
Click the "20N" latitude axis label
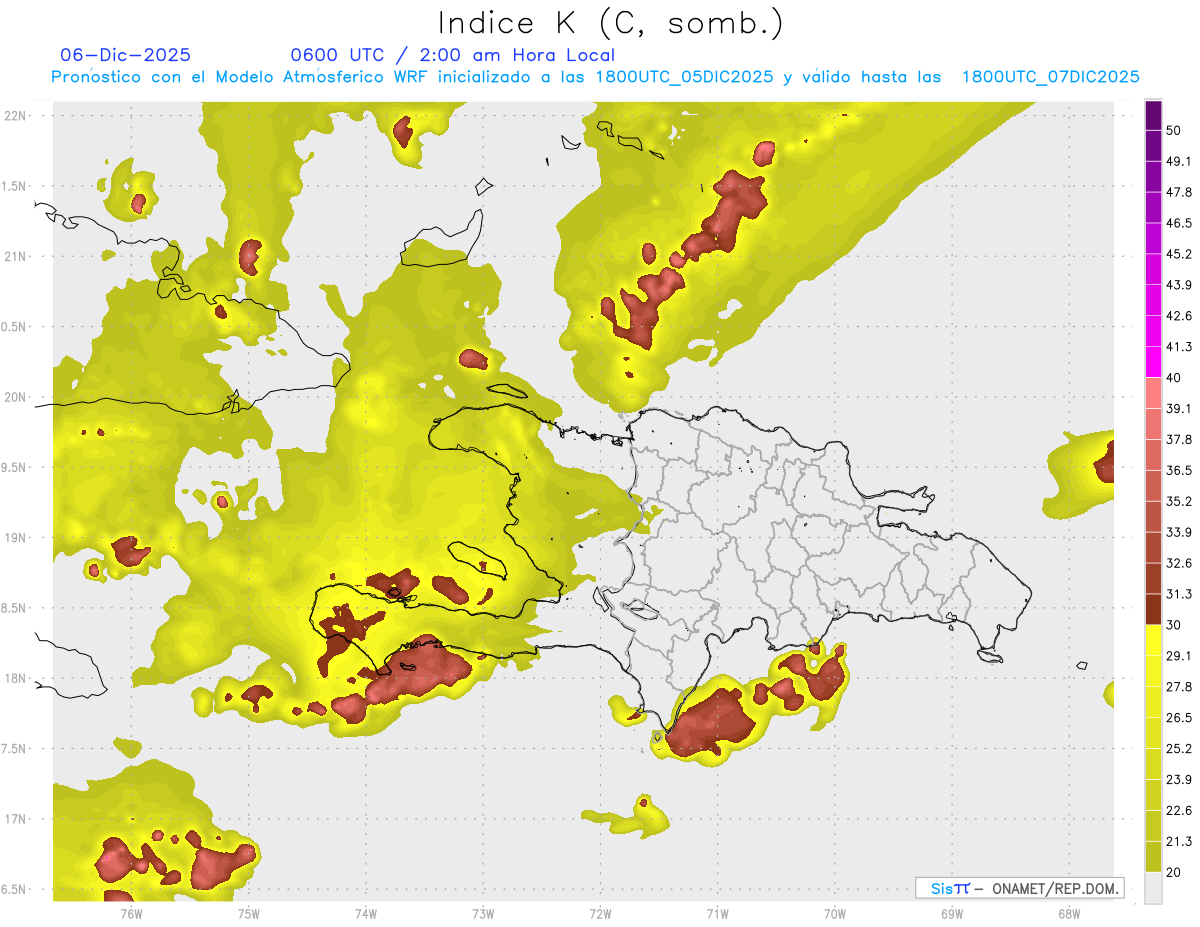(x=15, y=397)
